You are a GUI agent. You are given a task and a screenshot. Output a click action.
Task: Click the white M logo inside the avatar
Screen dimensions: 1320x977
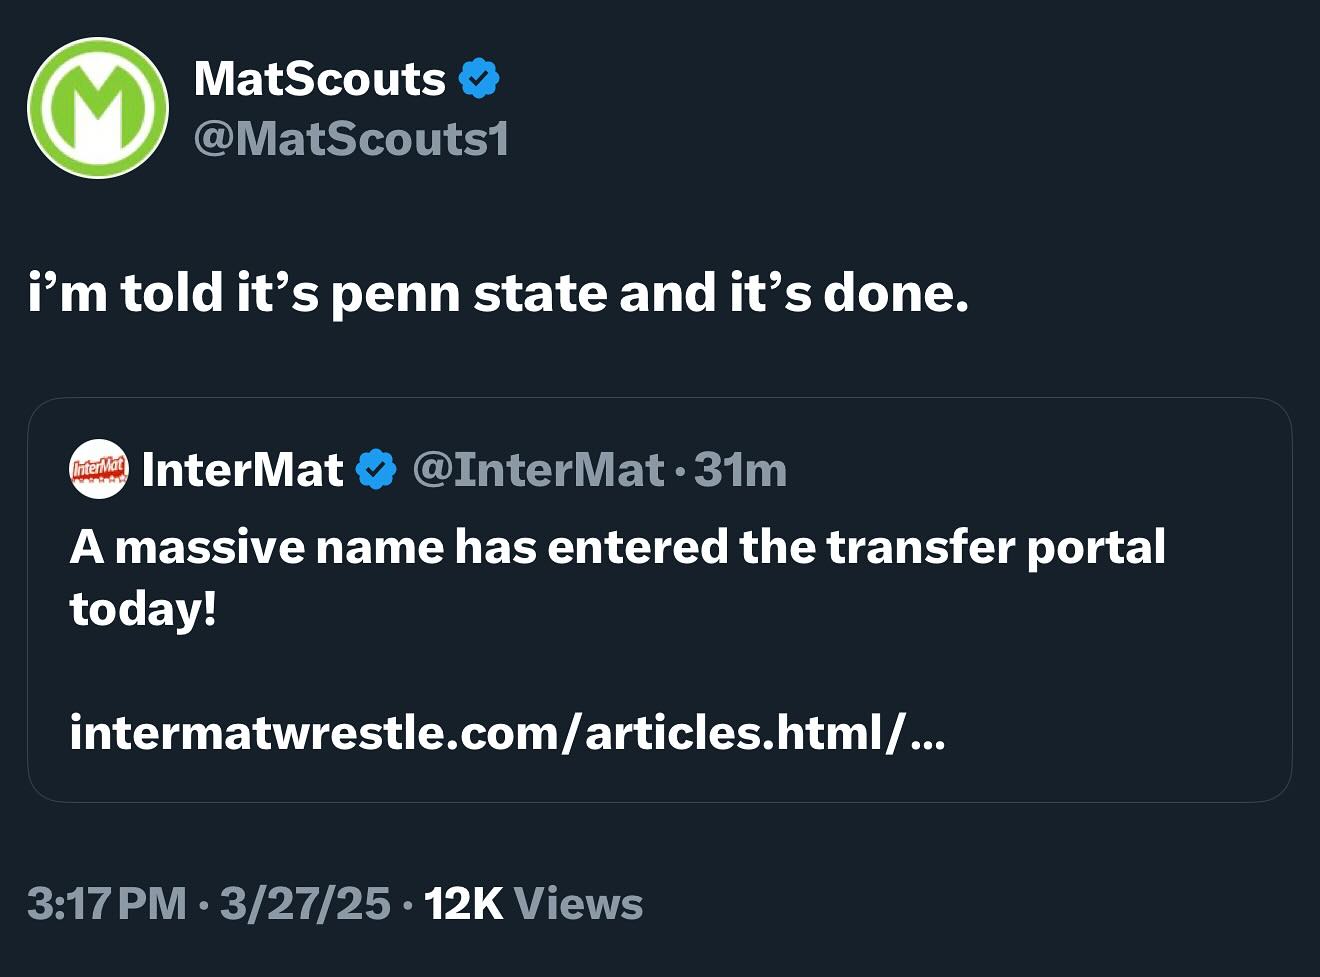[98, 108]
